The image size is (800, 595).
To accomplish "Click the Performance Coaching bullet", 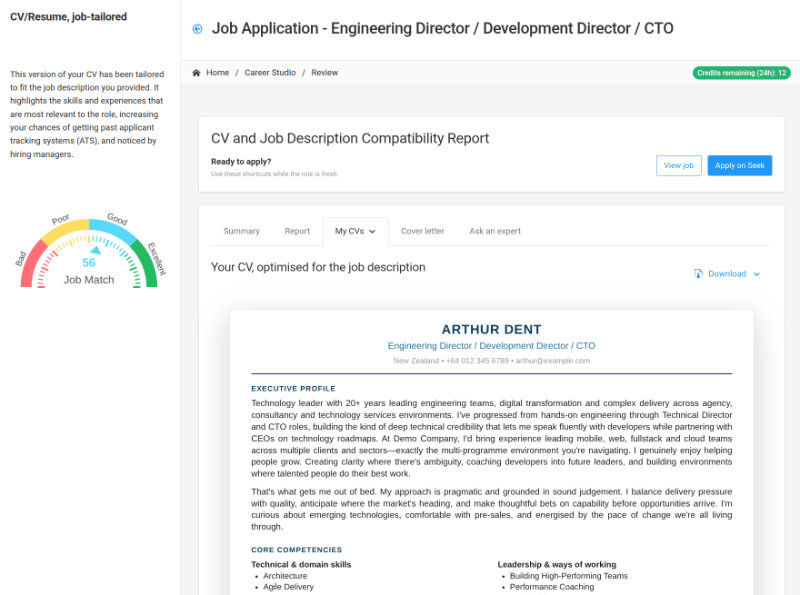I will [x=552, y=587].
